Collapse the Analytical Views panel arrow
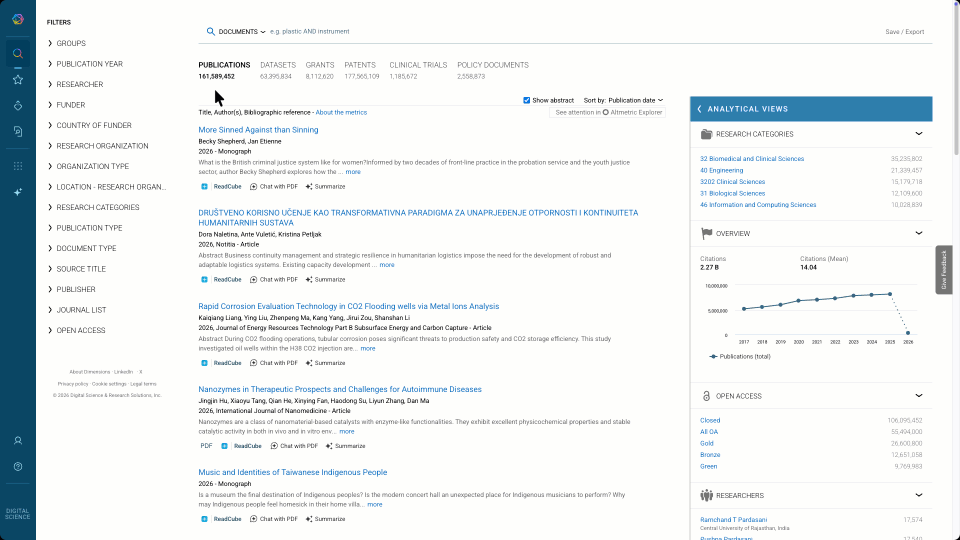960x540 pixels. tap(700, 109)
